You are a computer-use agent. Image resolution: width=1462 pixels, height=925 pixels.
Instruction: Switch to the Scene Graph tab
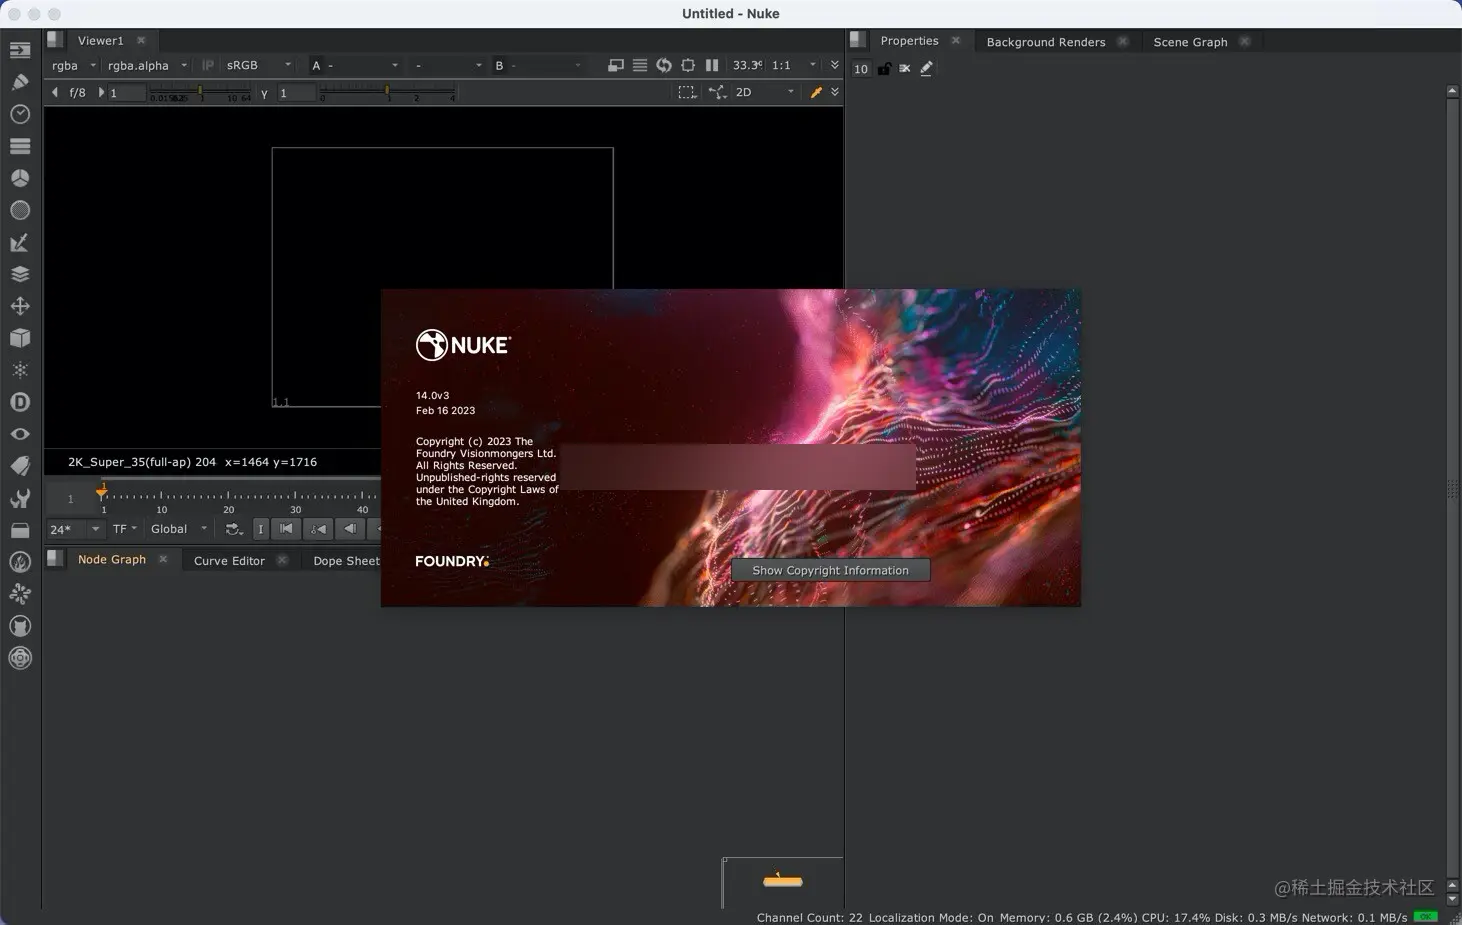point(1190,41)
